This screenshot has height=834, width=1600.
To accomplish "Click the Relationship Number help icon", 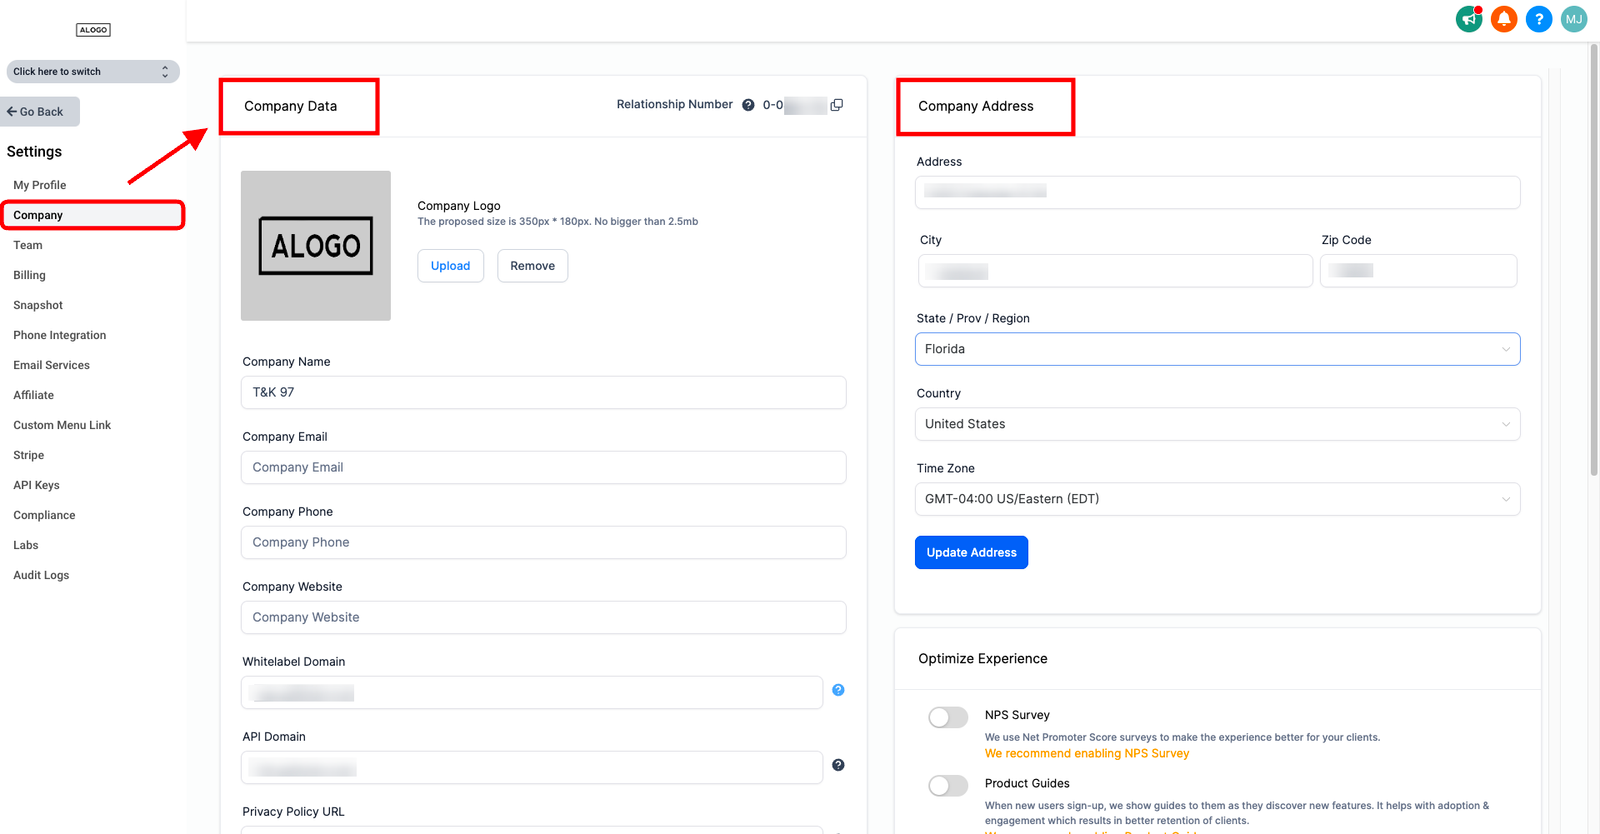I will tap(748, 105).
